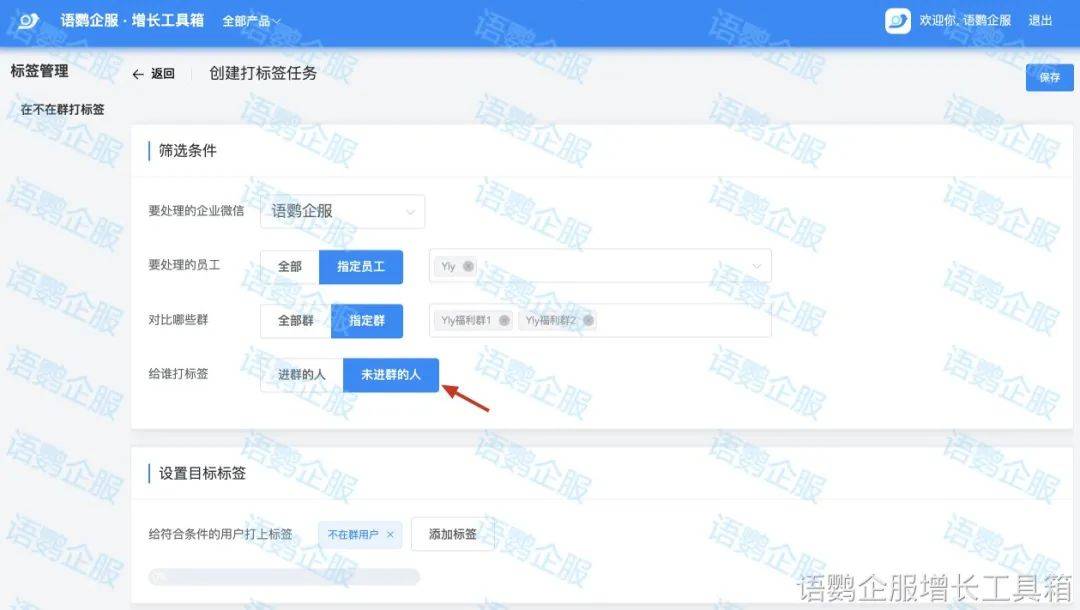Remove the Yly福利群2 tag via its x icon
The height and width of the screenshot is (610, 1080).
588,320
